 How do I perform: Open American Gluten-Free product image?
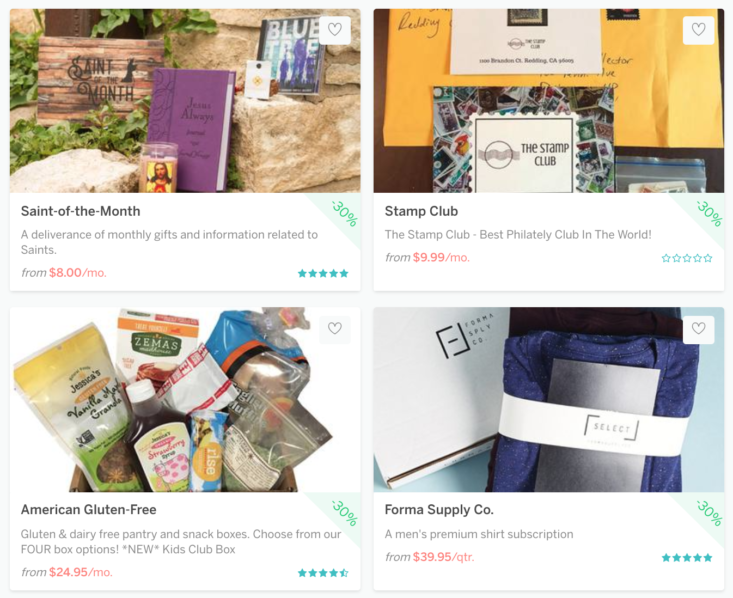pyautogui.click(x=185, y=399)
